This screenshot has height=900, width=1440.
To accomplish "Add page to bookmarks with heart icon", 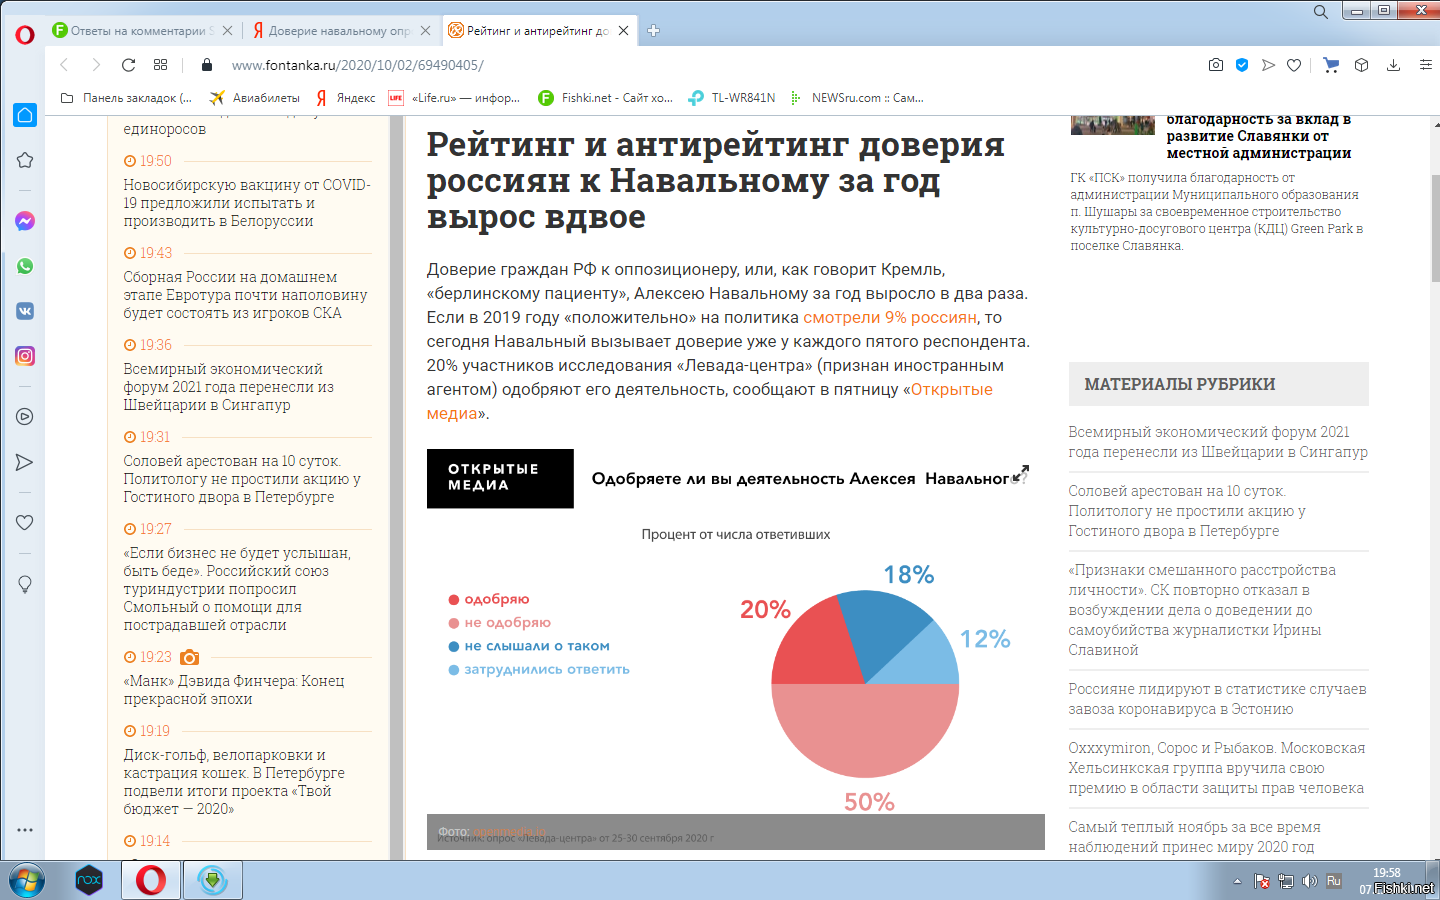I will (1294, 65).
